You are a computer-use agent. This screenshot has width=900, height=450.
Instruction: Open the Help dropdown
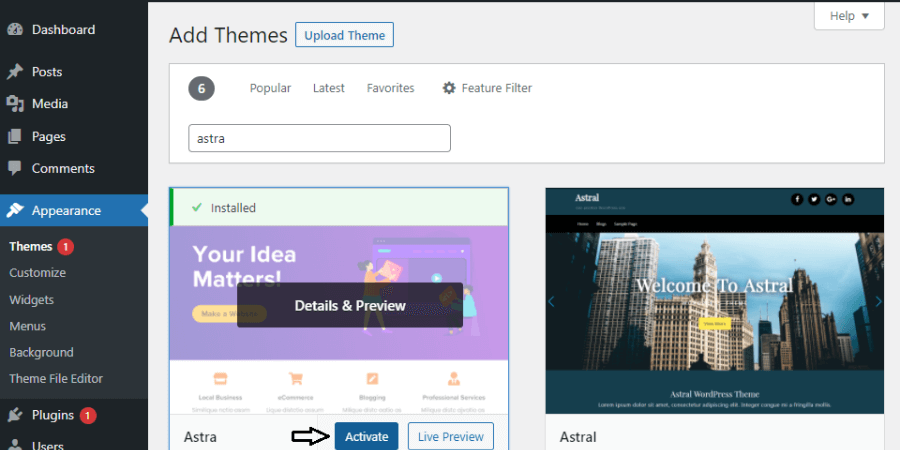[849, 16]
